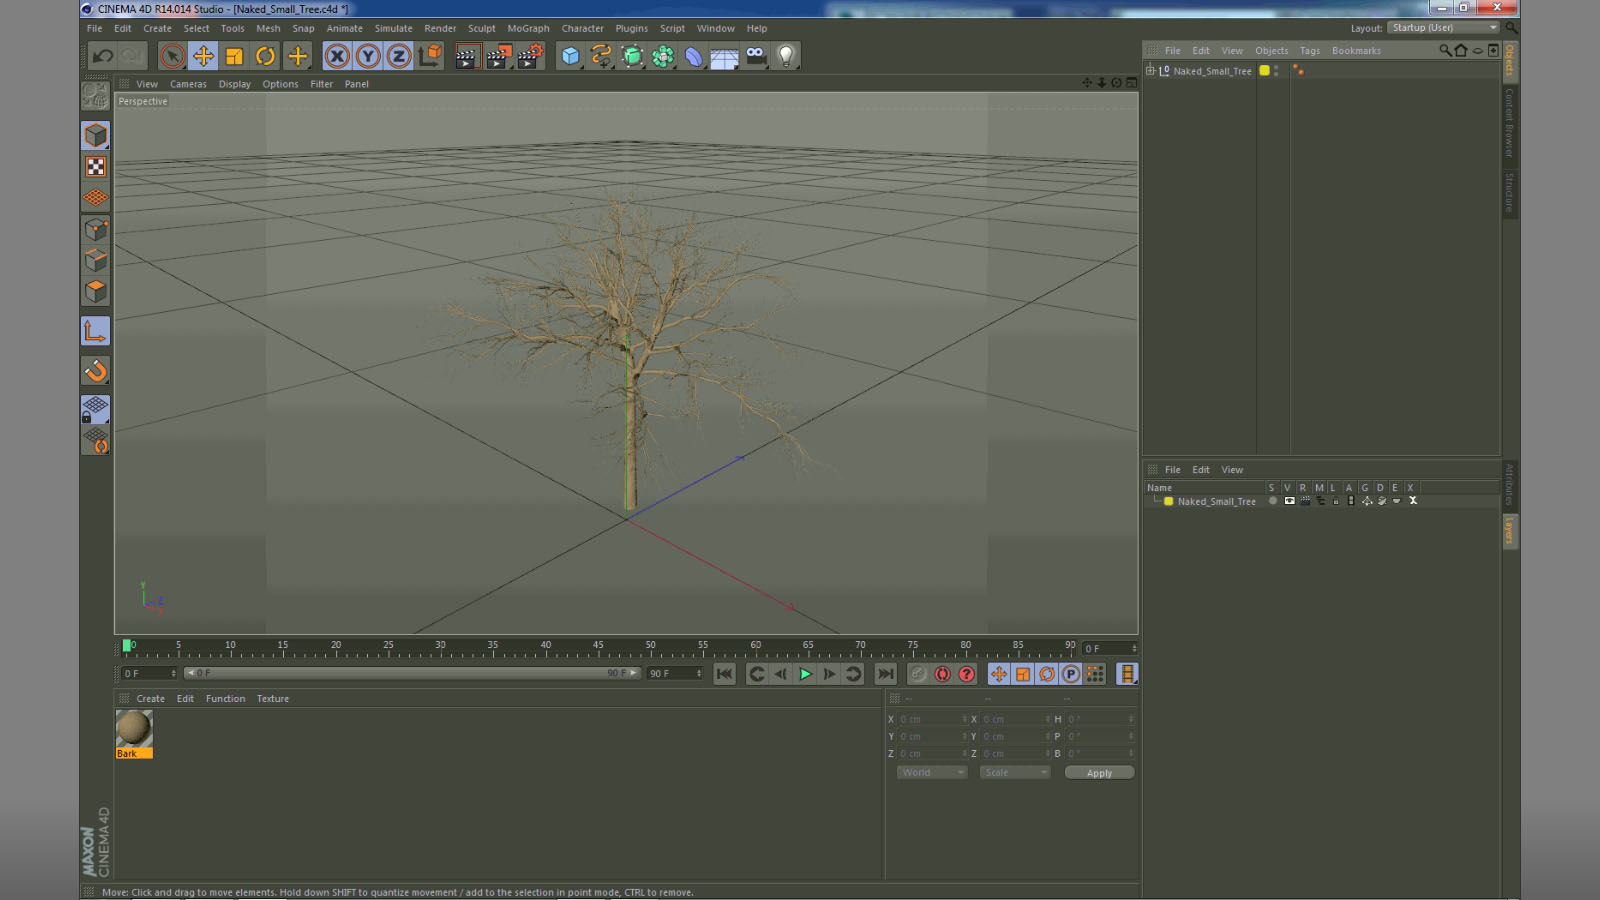This screenshot has height=900, width=1600.
Task: Toggle Parameter keyframe recording P
Action: click(x=1071, y=674)
